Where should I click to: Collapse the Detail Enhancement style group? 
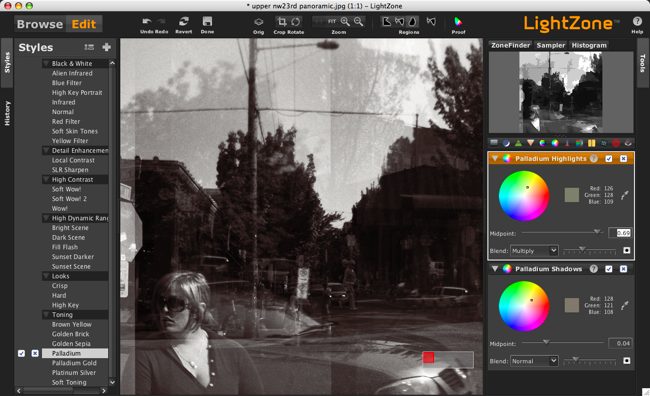[46, 151]
